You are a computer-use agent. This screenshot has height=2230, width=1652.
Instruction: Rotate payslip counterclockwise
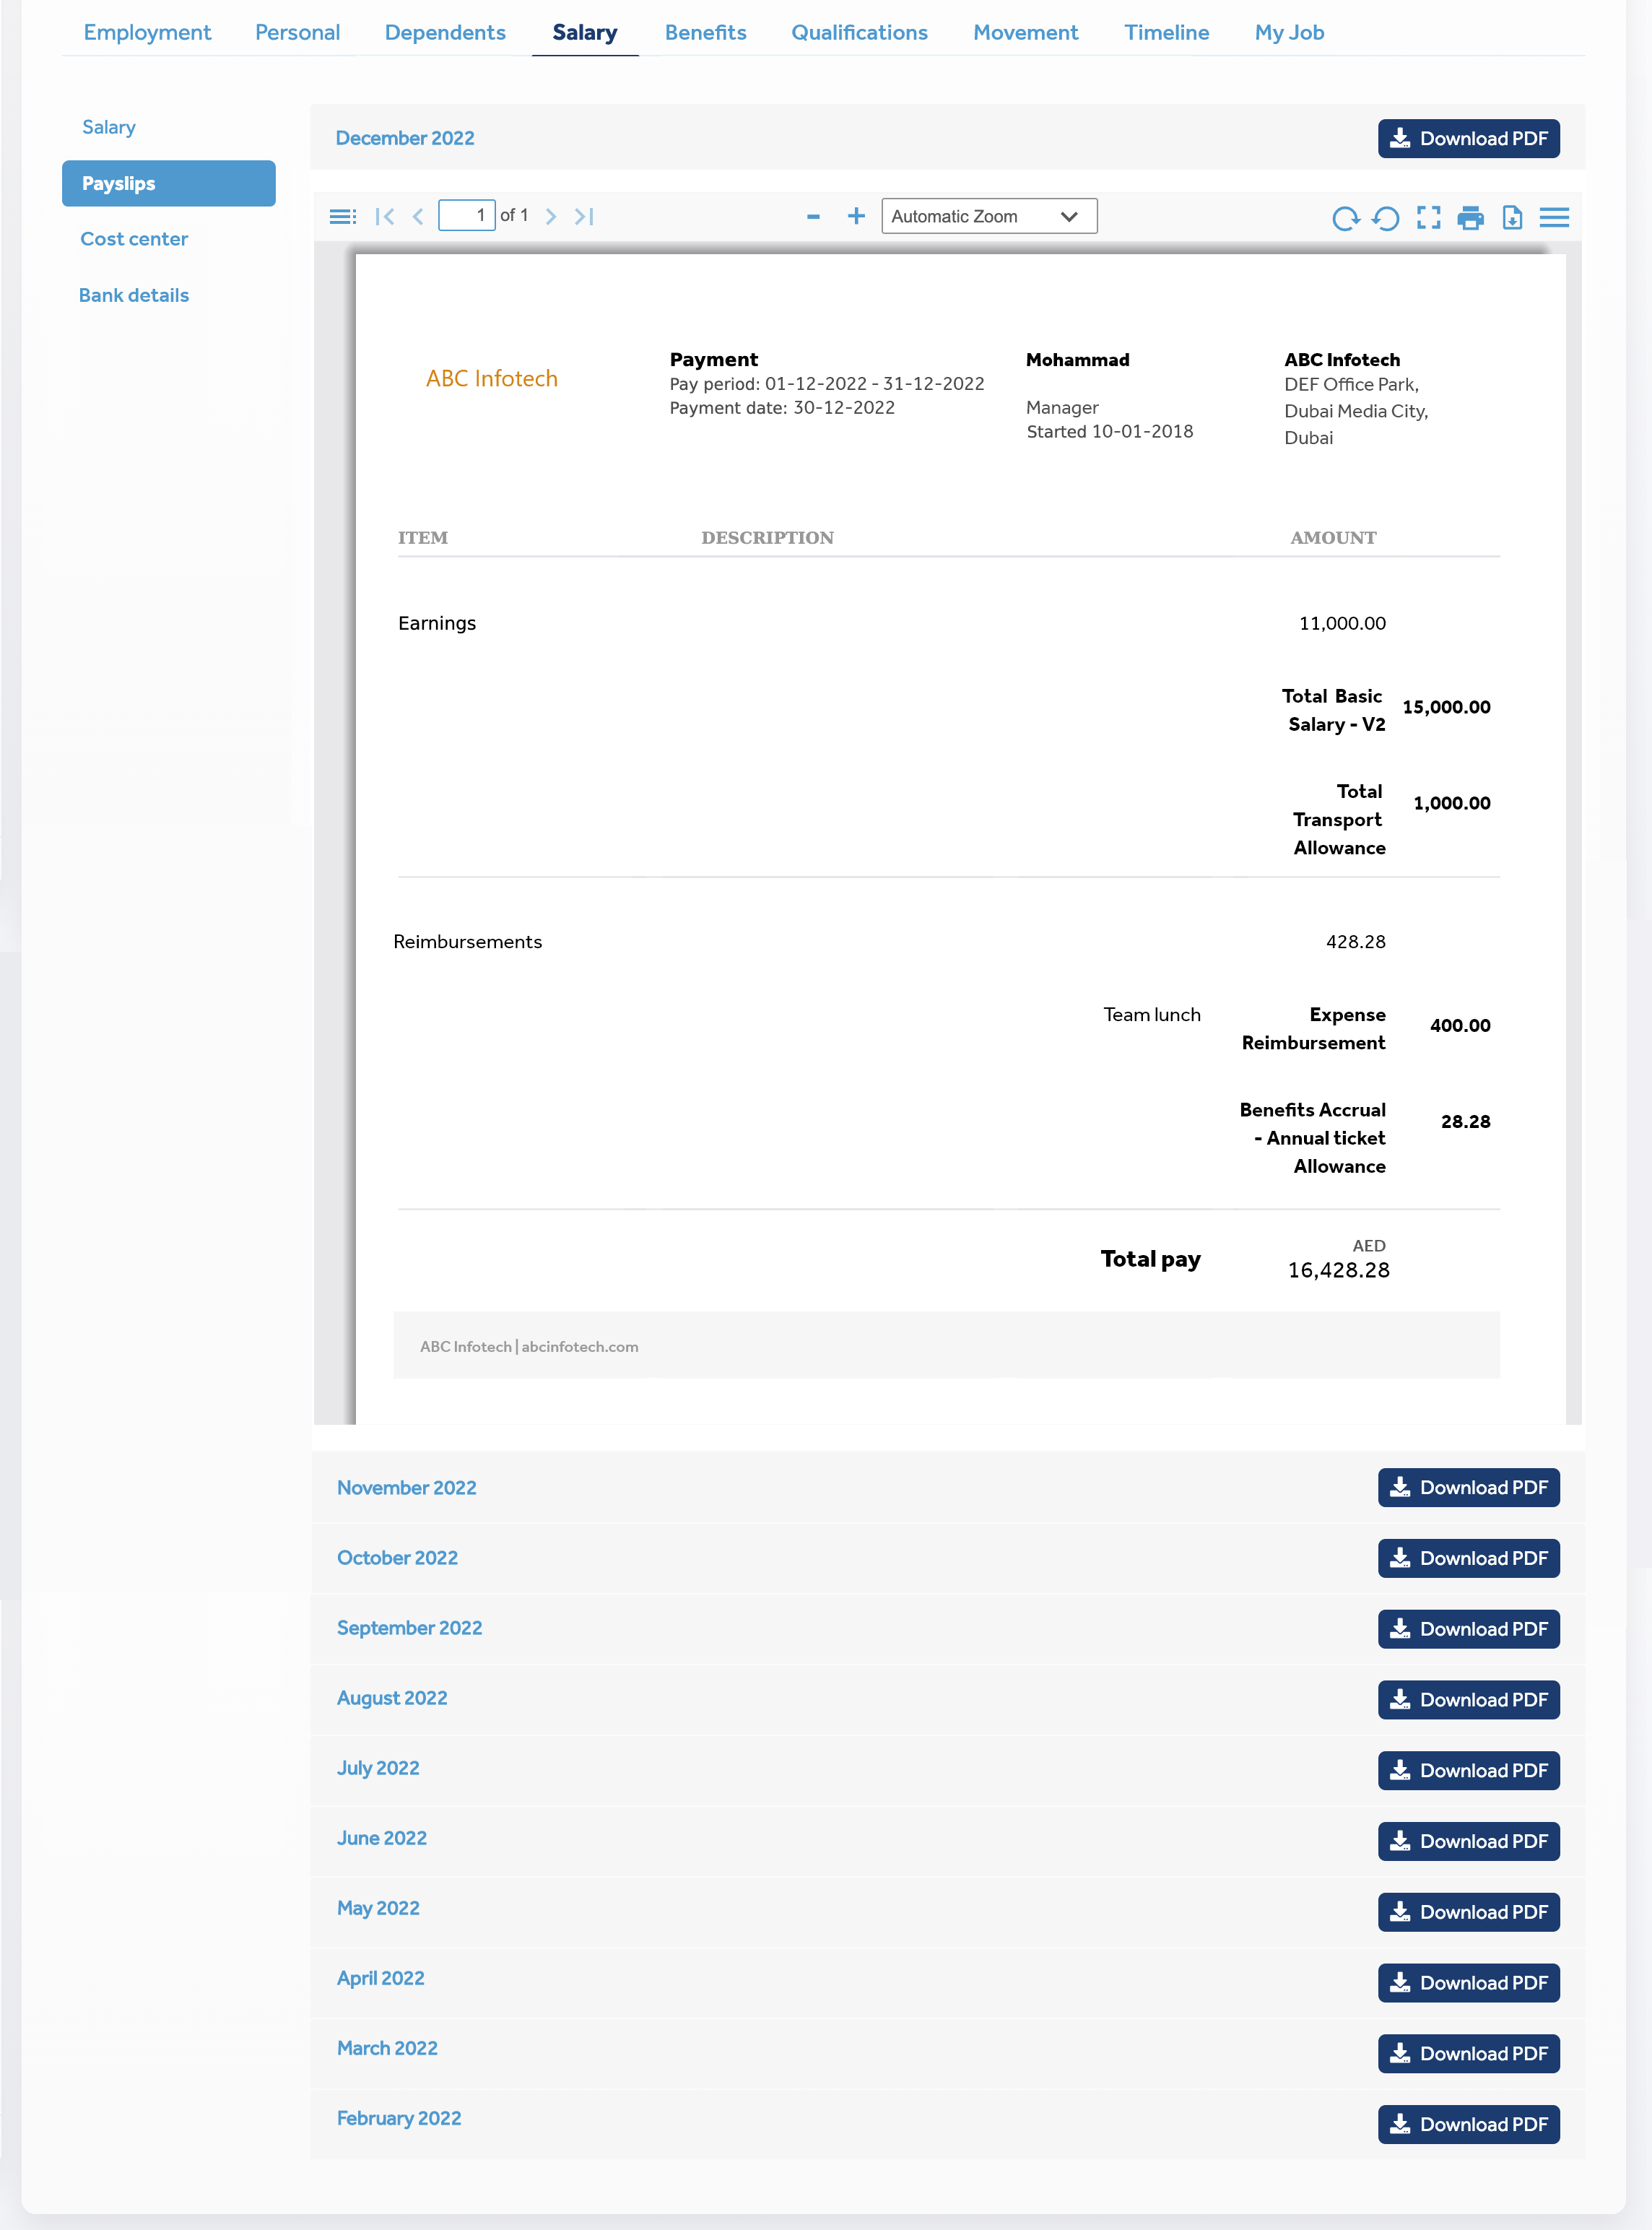pyautogui.click(x=1386, y=218)
